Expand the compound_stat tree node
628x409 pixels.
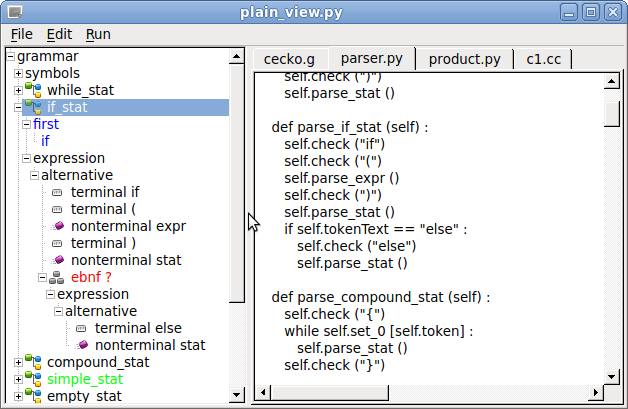pos(18,363)
